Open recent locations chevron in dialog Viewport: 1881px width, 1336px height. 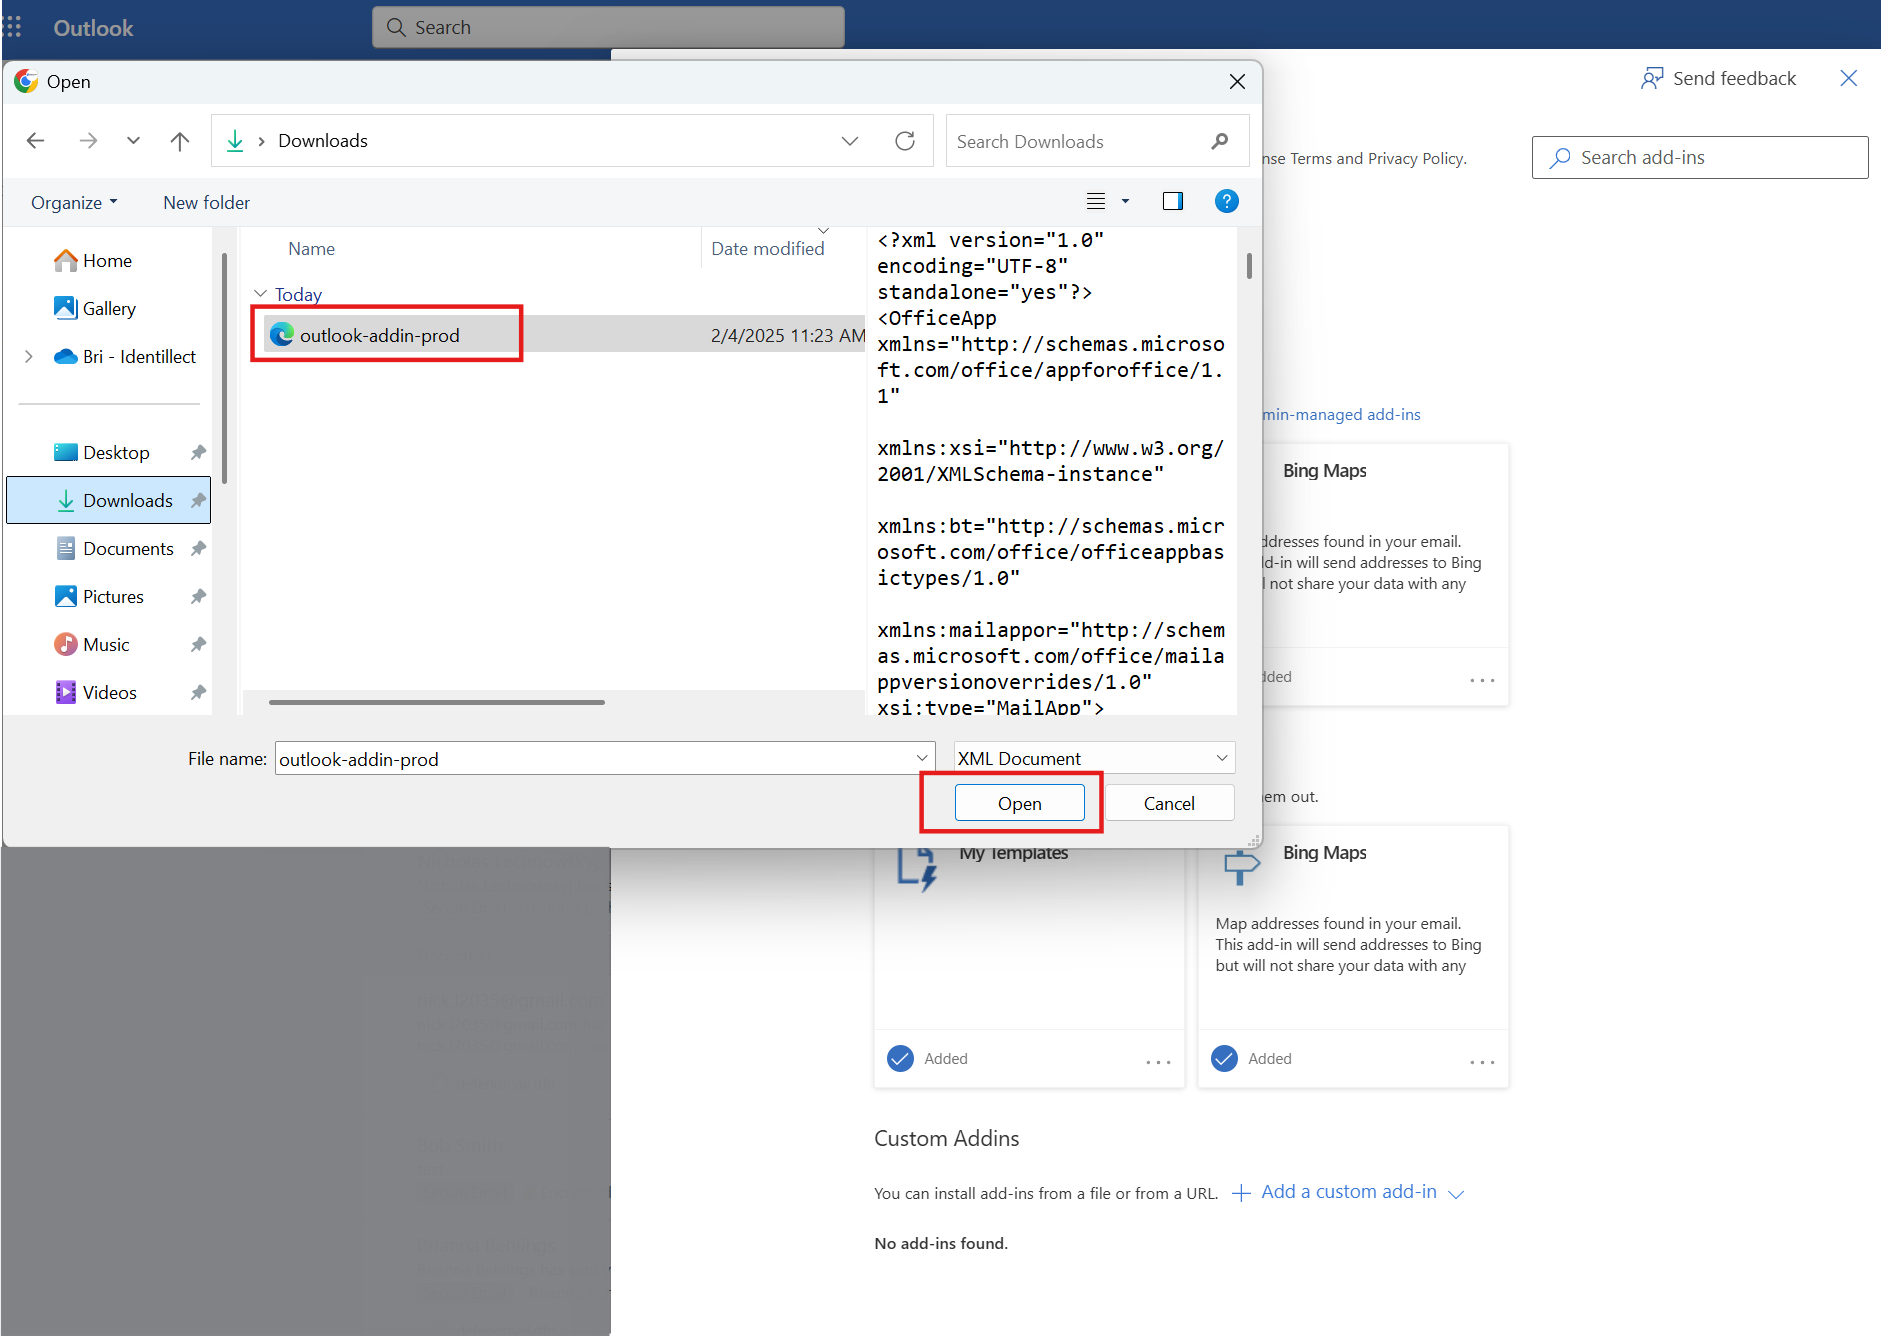[x=133, y=141]
